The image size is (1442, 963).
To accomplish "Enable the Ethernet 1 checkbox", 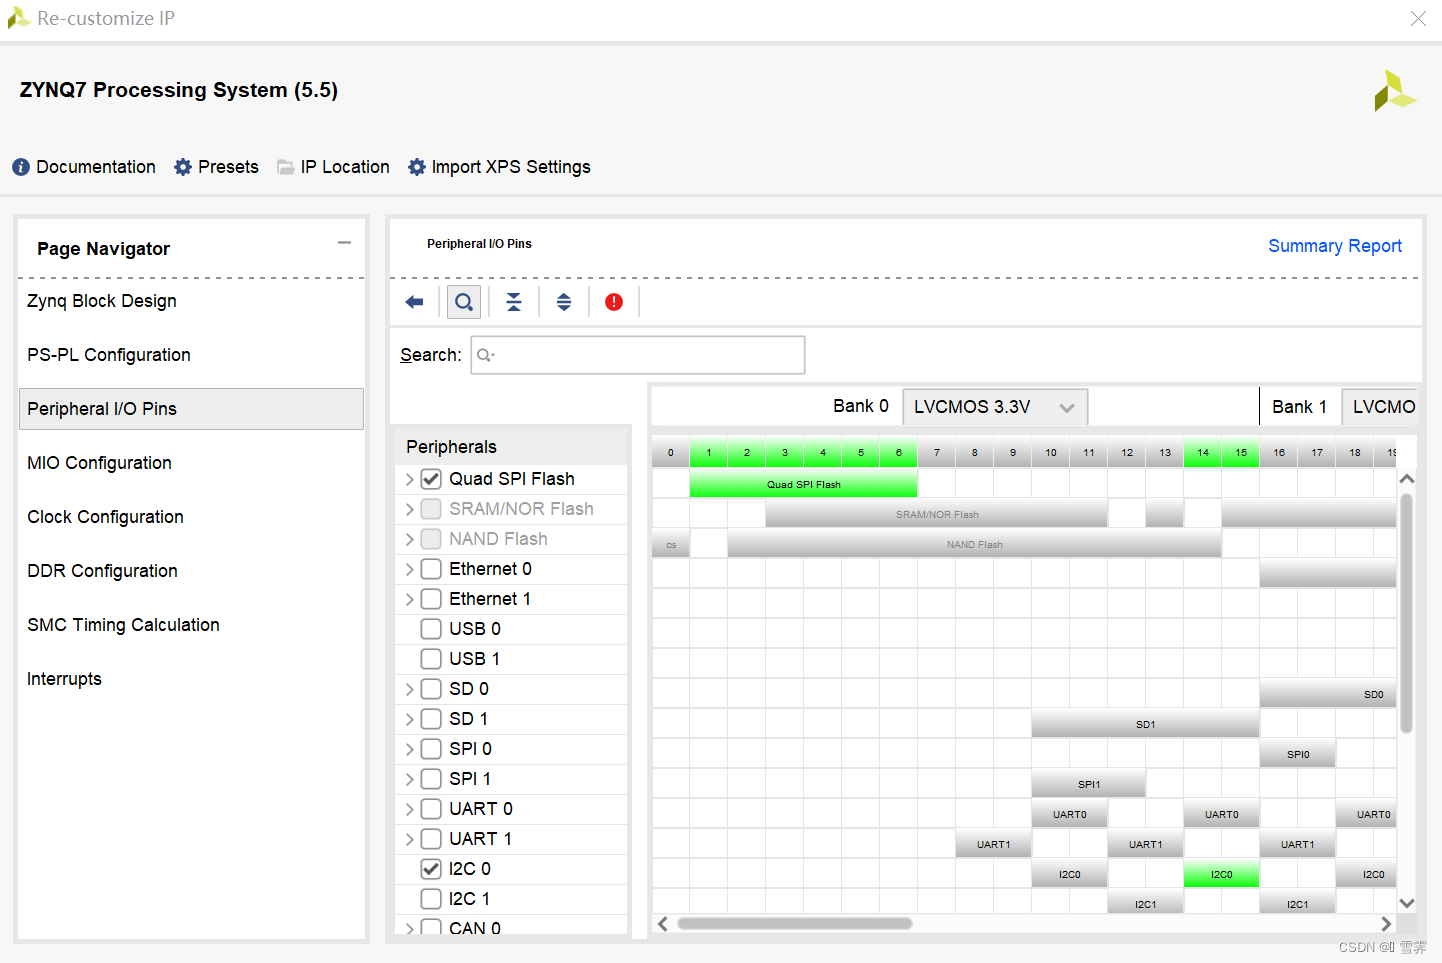I will 431,599.
